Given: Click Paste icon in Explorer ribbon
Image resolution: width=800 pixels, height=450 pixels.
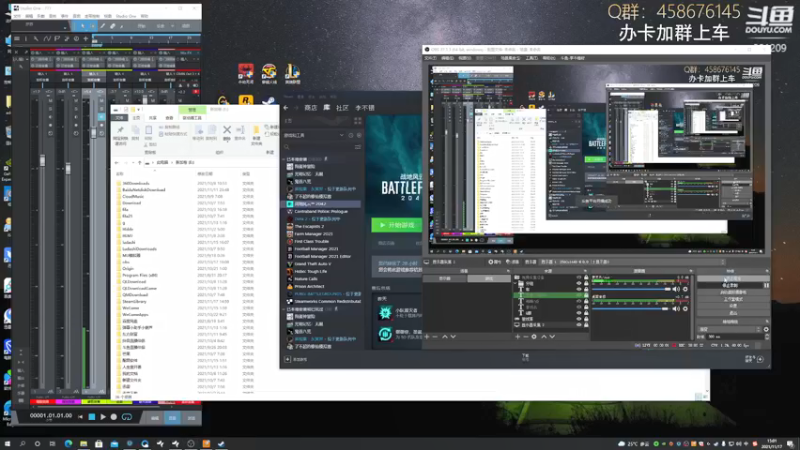Looking at the screenshot, I should click(148, 133).
